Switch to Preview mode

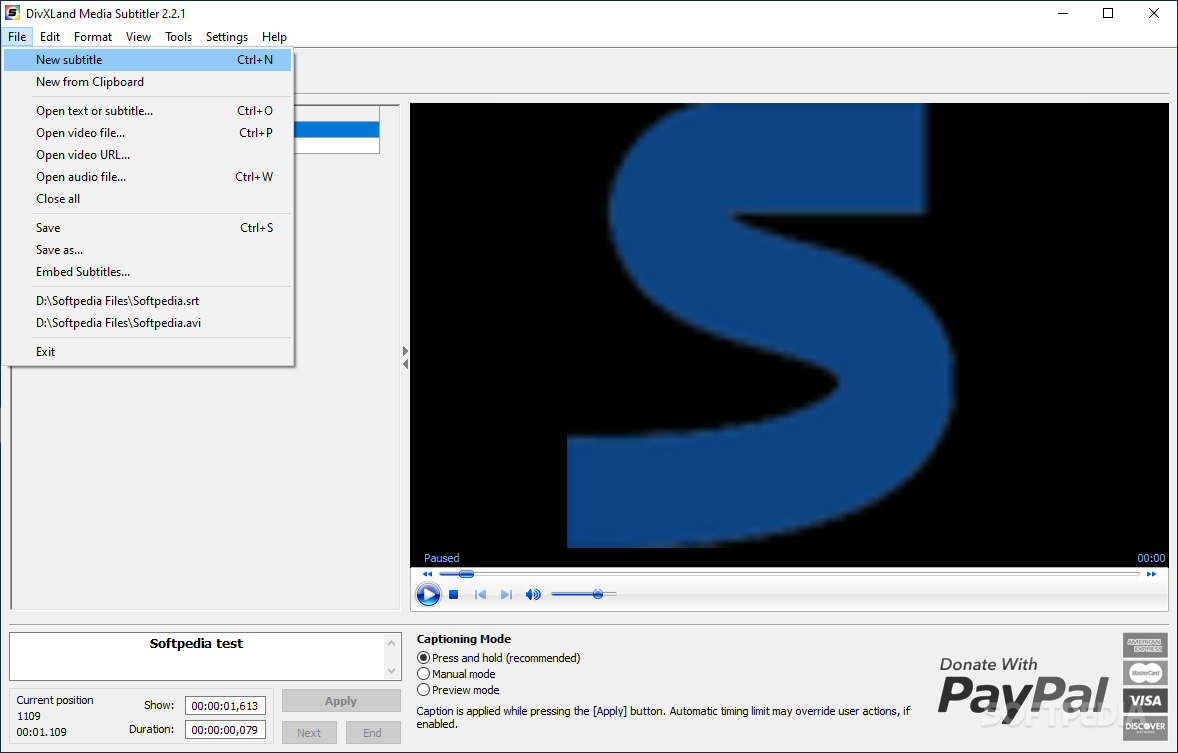tap(423, 689)
